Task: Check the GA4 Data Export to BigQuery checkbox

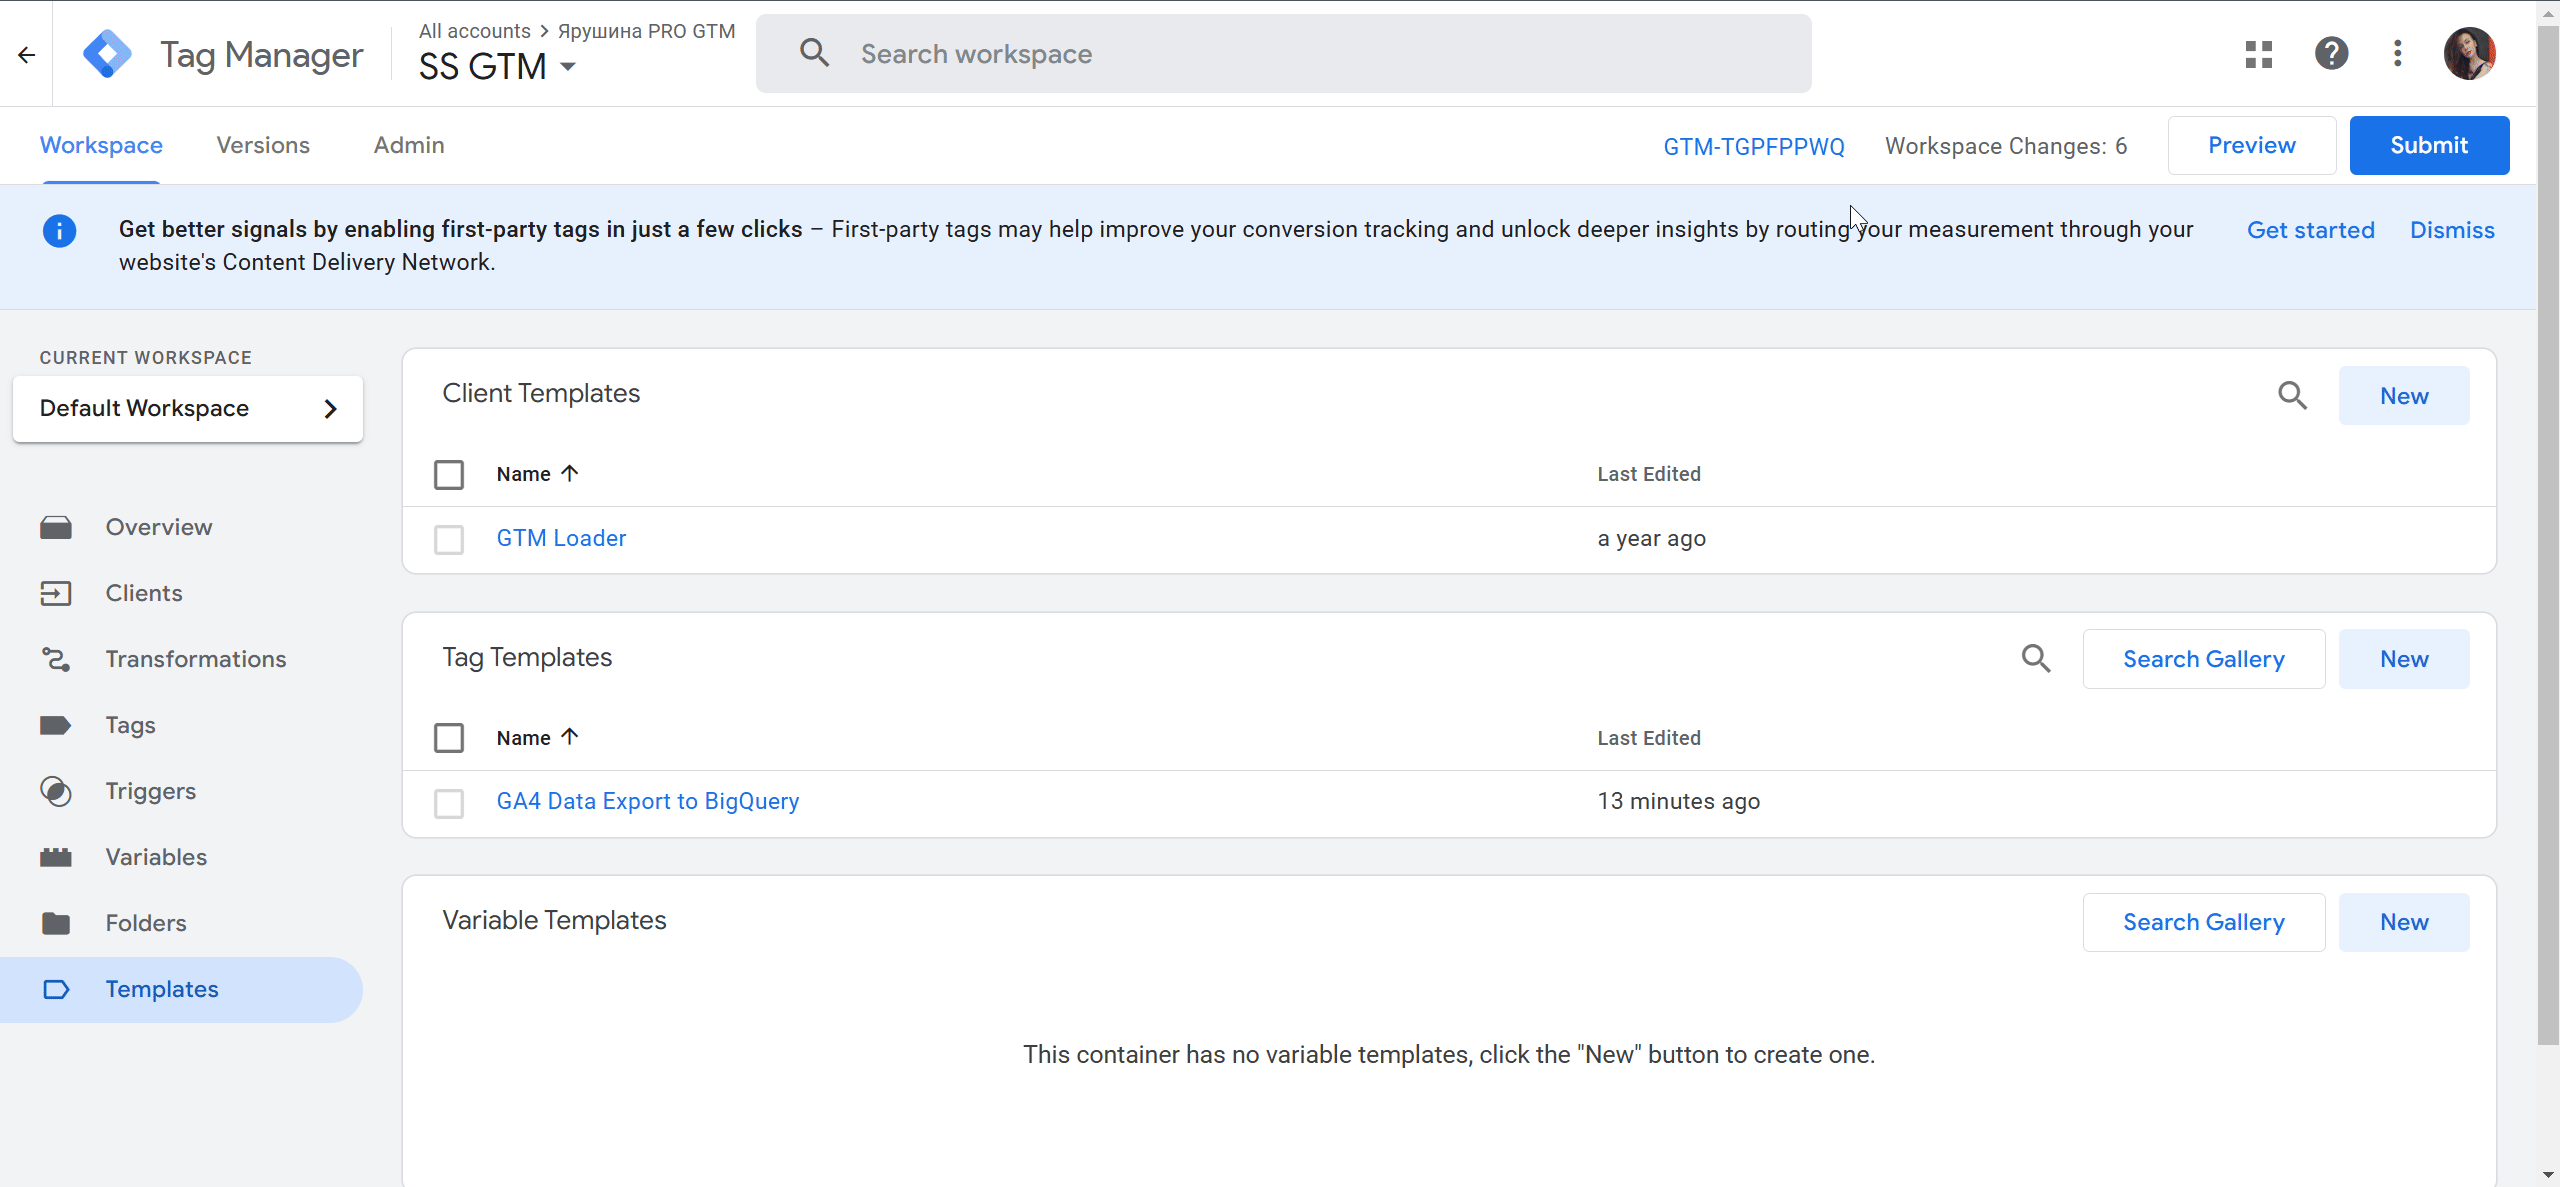Action: coord(449,803)
